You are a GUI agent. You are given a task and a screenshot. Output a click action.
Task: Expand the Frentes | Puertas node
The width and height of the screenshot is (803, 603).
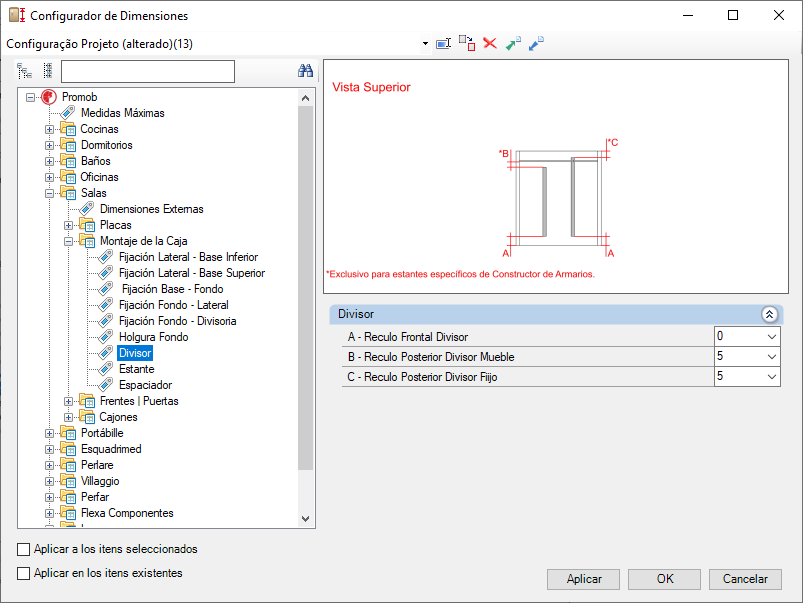click(x=69, y=402)
